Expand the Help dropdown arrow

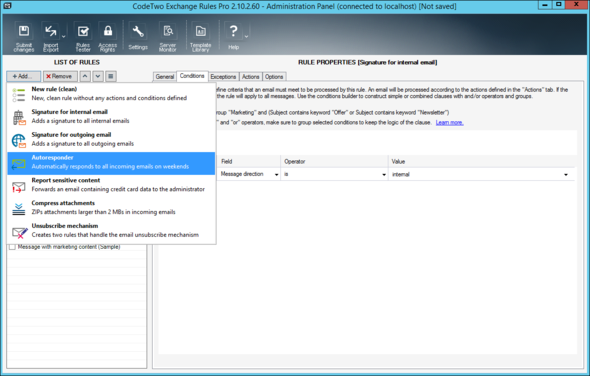(246, 37)
